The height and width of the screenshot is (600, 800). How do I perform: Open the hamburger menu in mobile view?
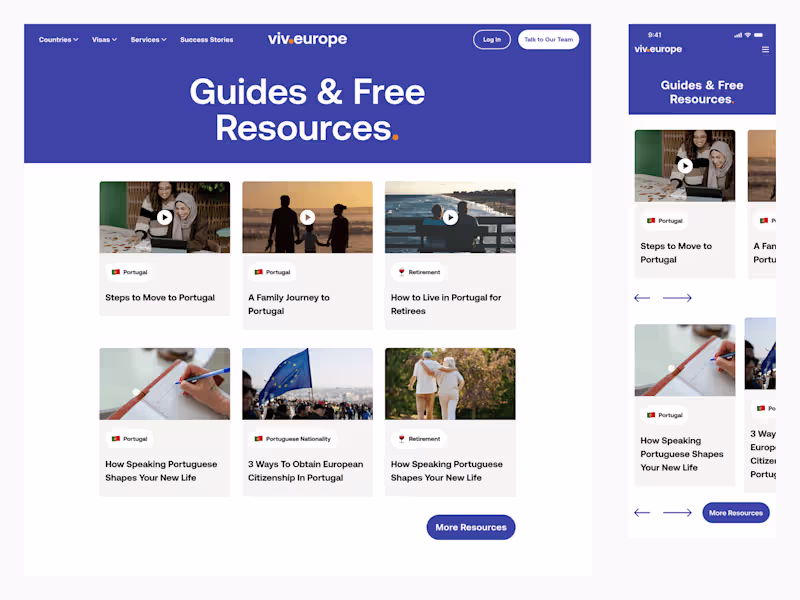coord(765,49)
